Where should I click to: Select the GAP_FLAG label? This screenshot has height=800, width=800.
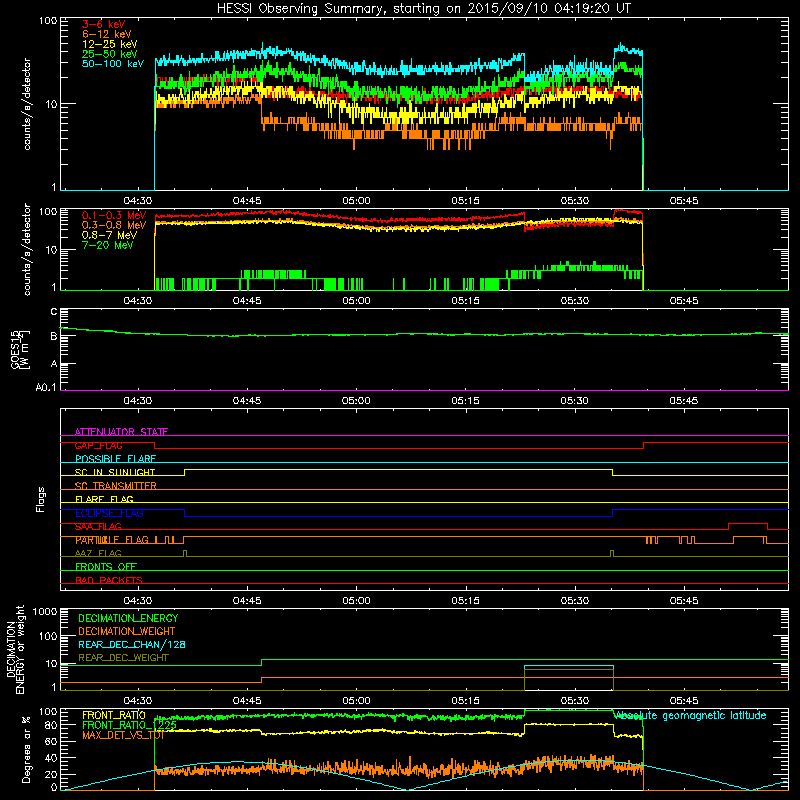click(98, 445)
